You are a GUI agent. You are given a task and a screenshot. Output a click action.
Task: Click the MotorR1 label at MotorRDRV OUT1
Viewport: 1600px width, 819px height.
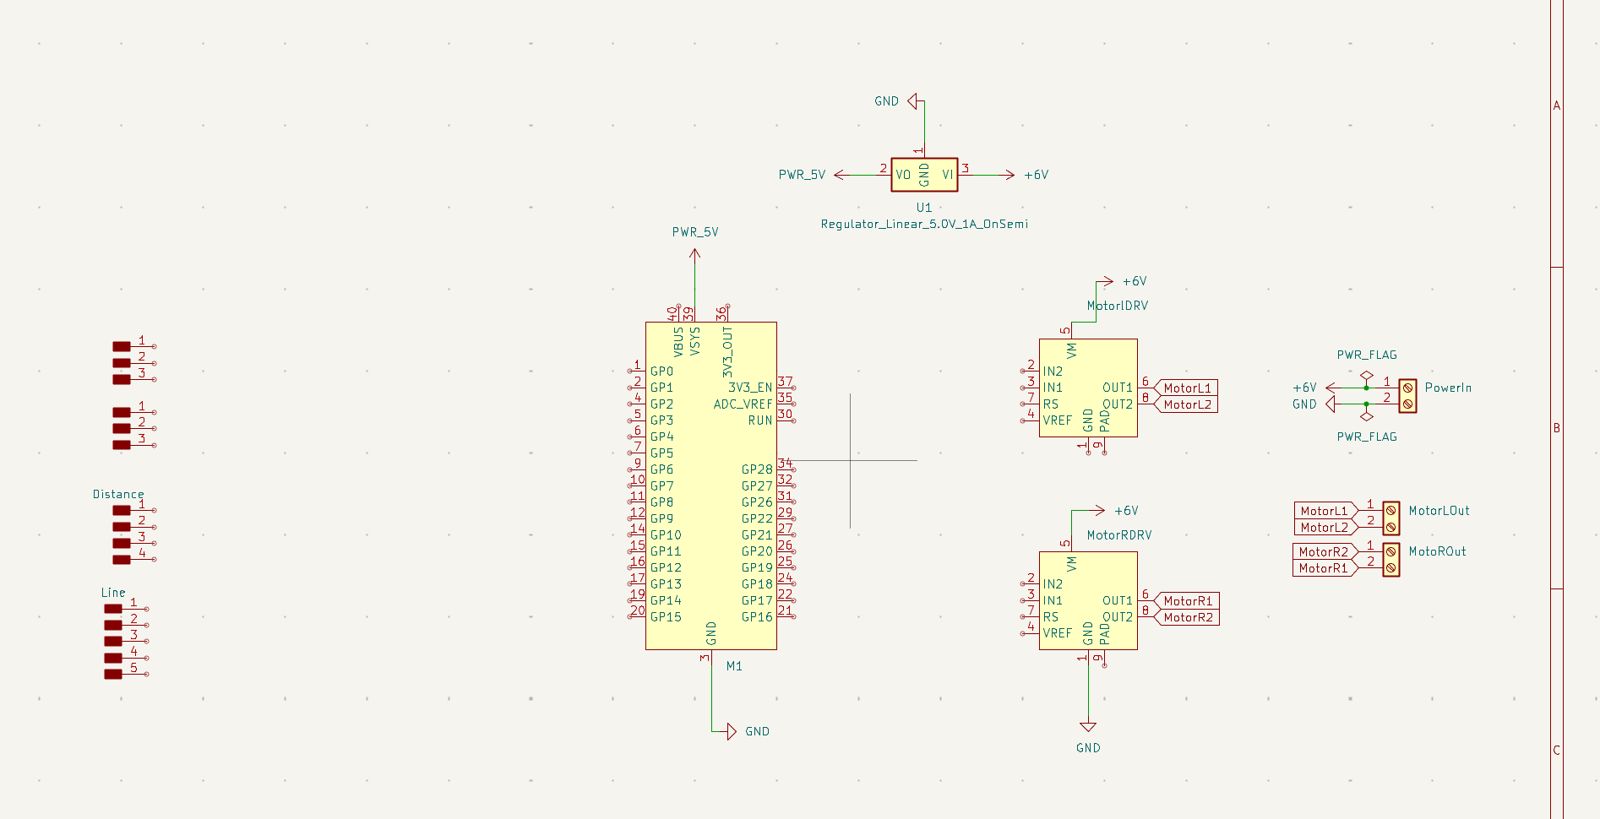coord(1188,601)
